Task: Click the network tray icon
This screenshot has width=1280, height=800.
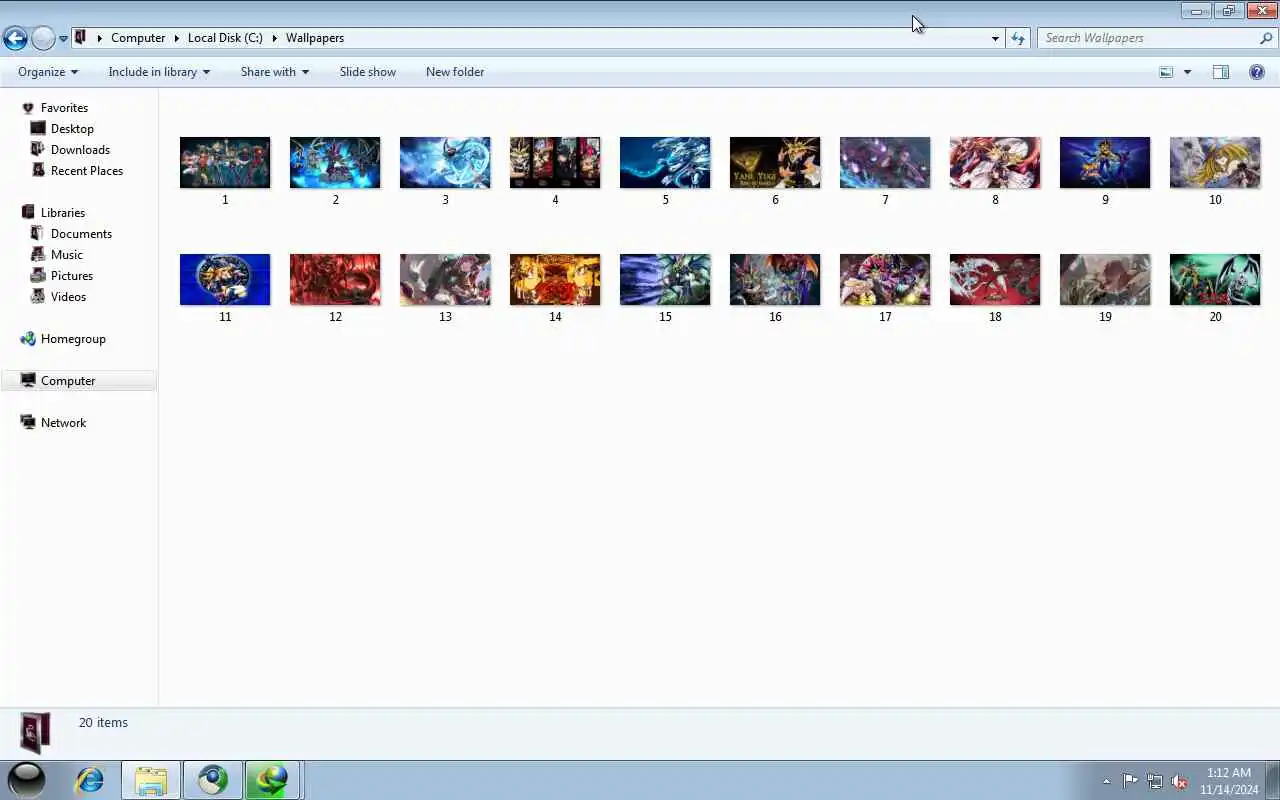Action: [x=1155, y=781]
